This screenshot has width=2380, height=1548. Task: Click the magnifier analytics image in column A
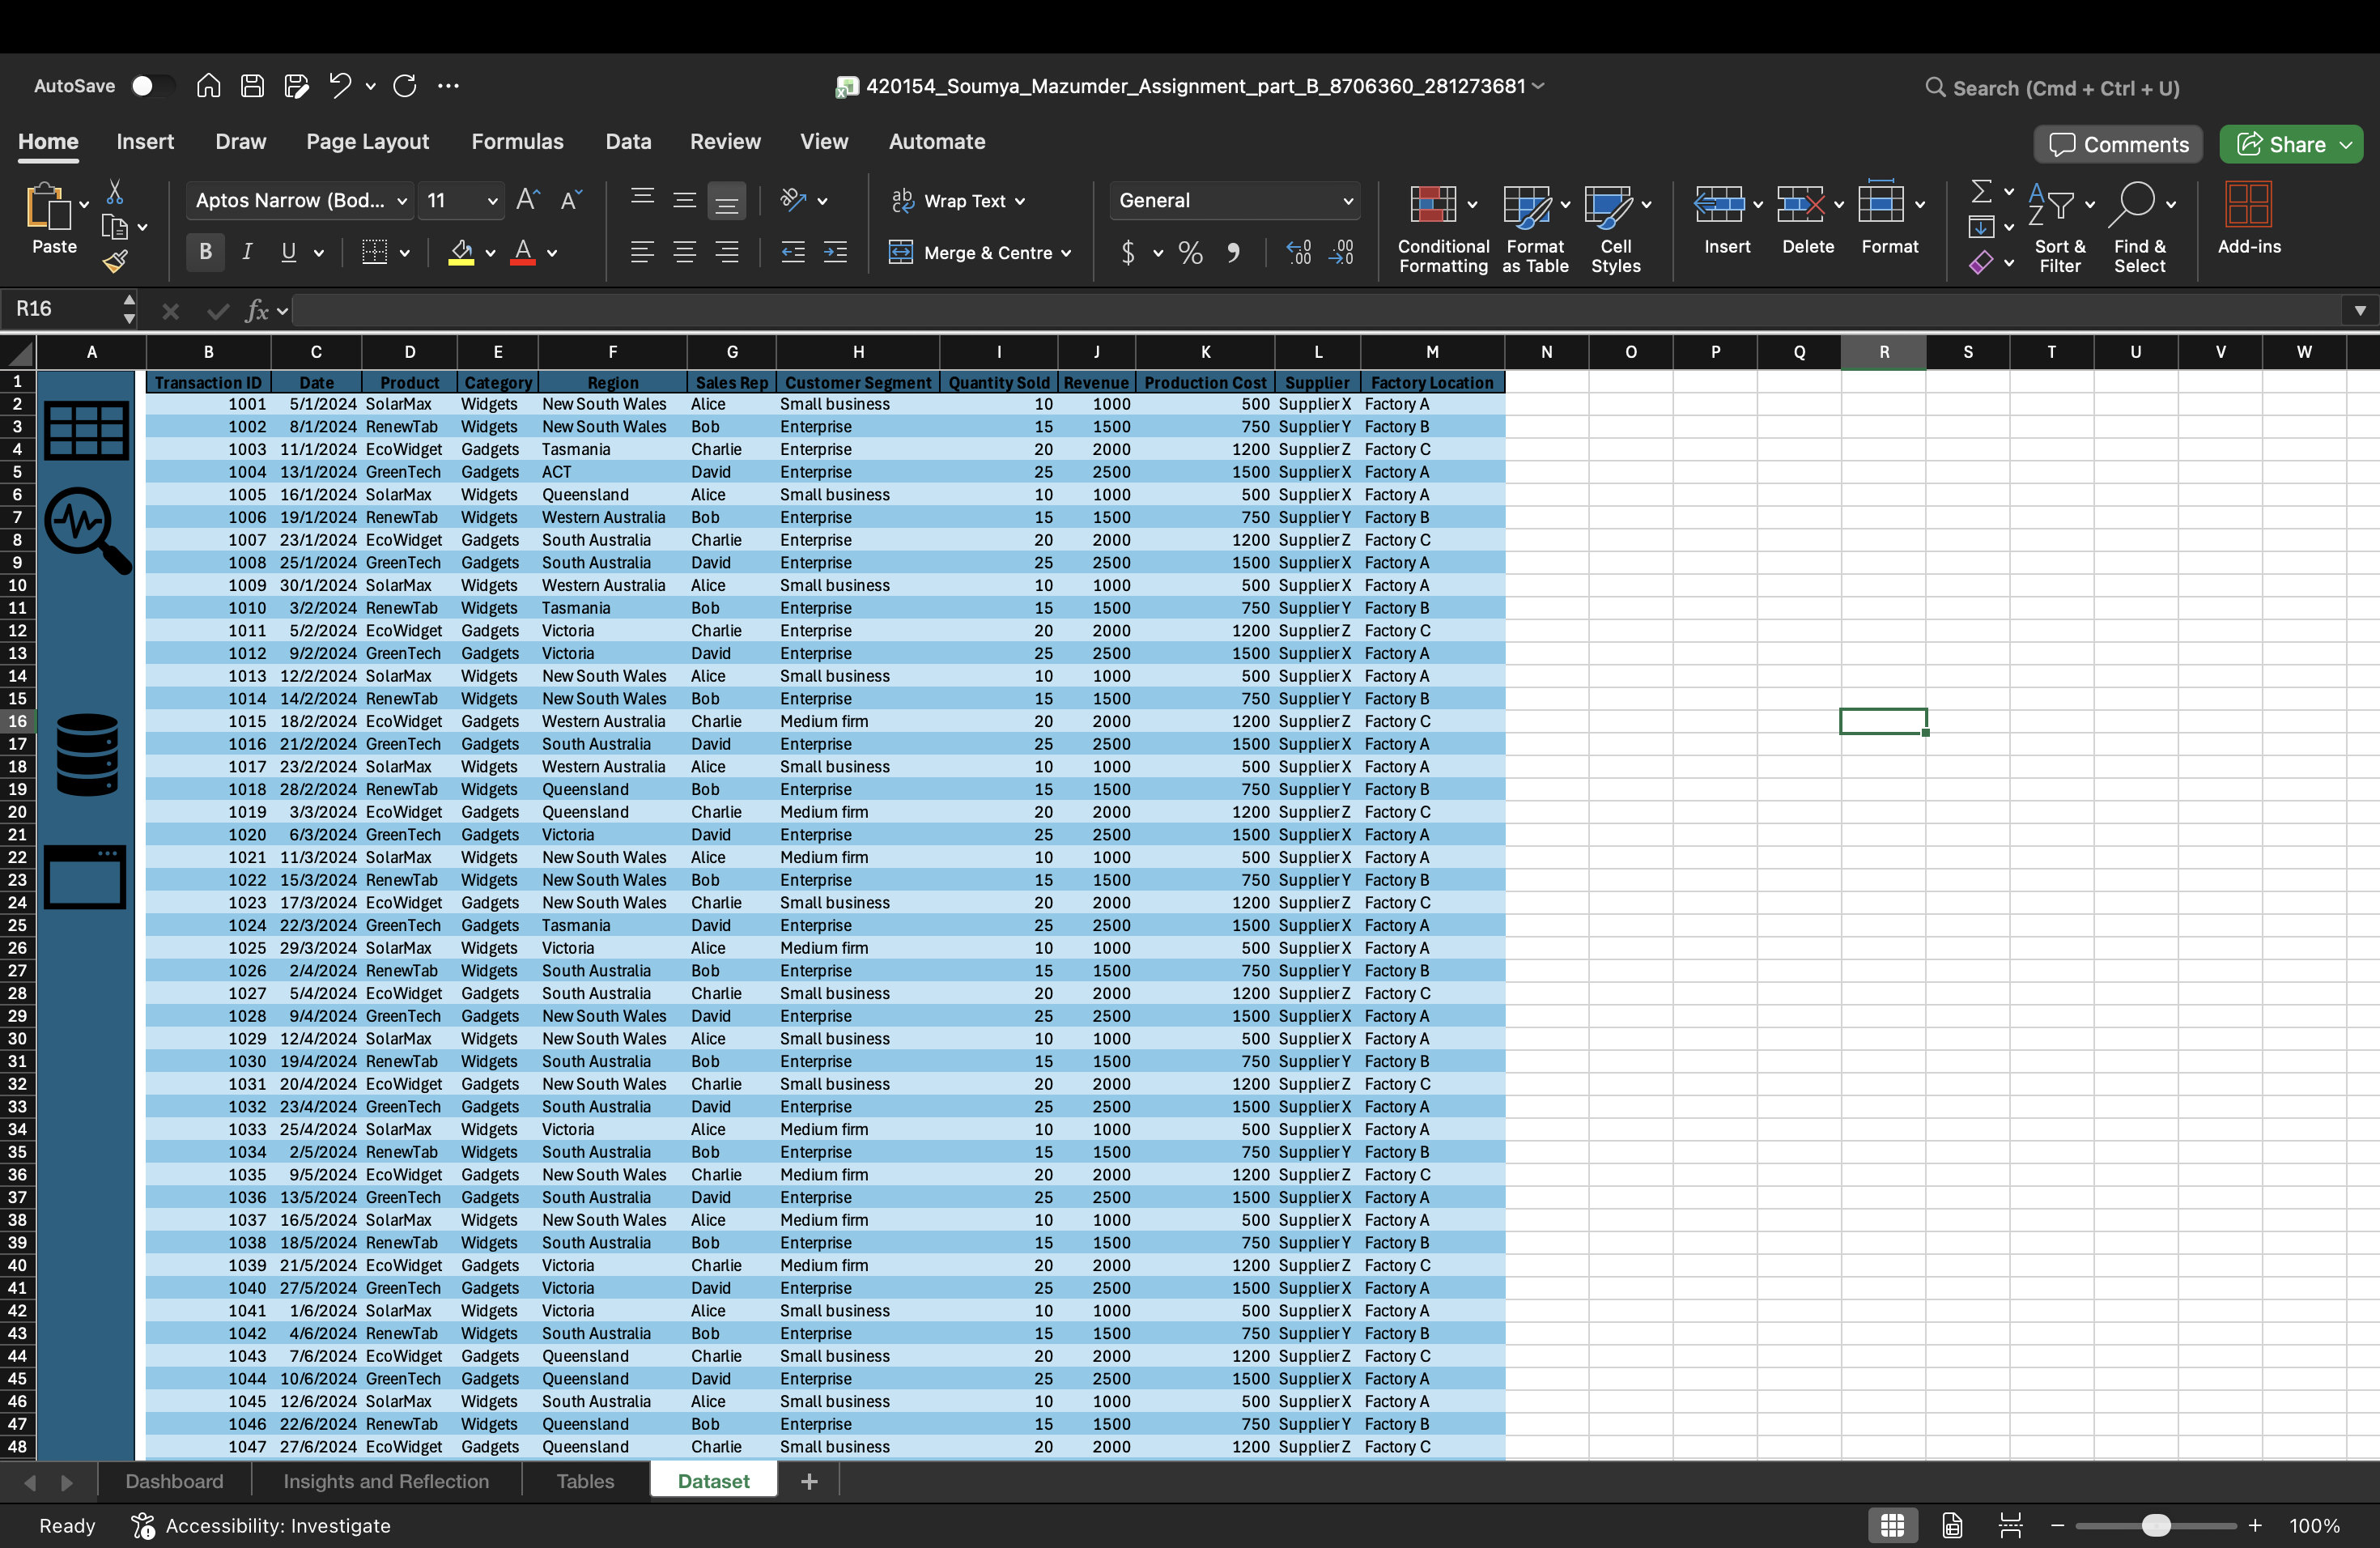click(87, 530)
